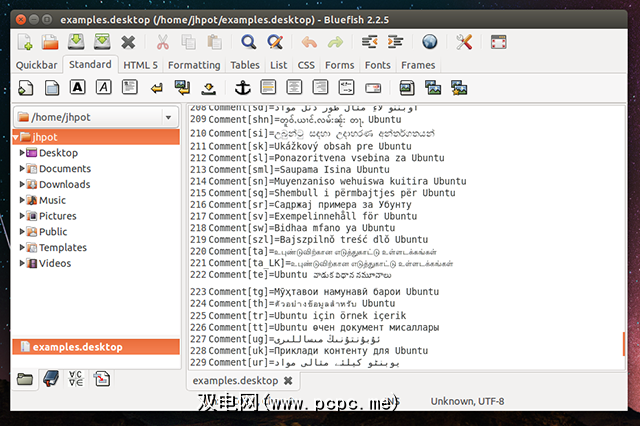
Task: Close the current document with X icon
Action: pos(128,42)
